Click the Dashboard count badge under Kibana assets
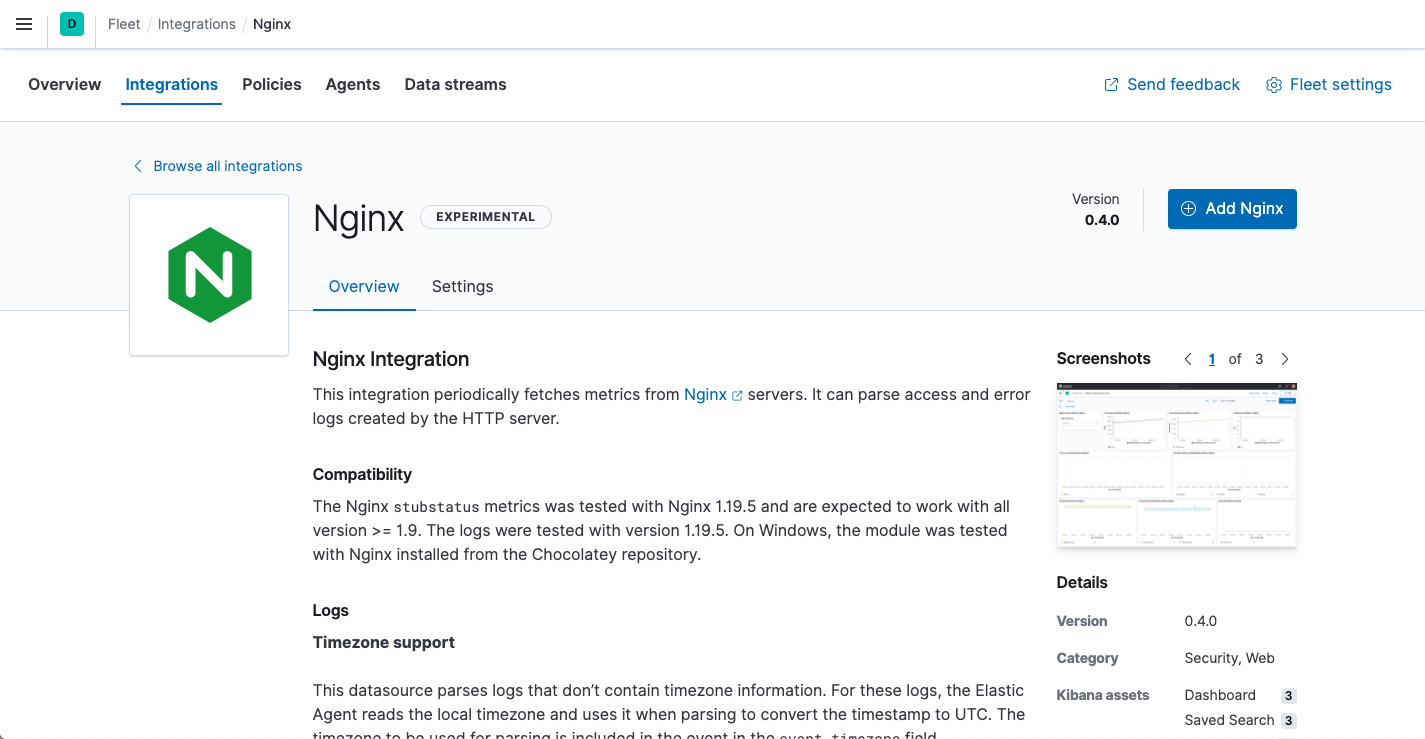 pyautogui.click(x=1288, y=695)
